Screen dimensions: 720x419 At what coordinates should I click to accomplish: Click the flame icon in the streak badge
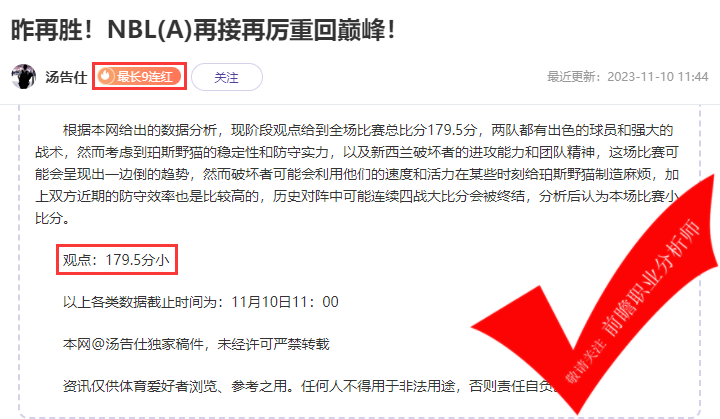[106, 76]
